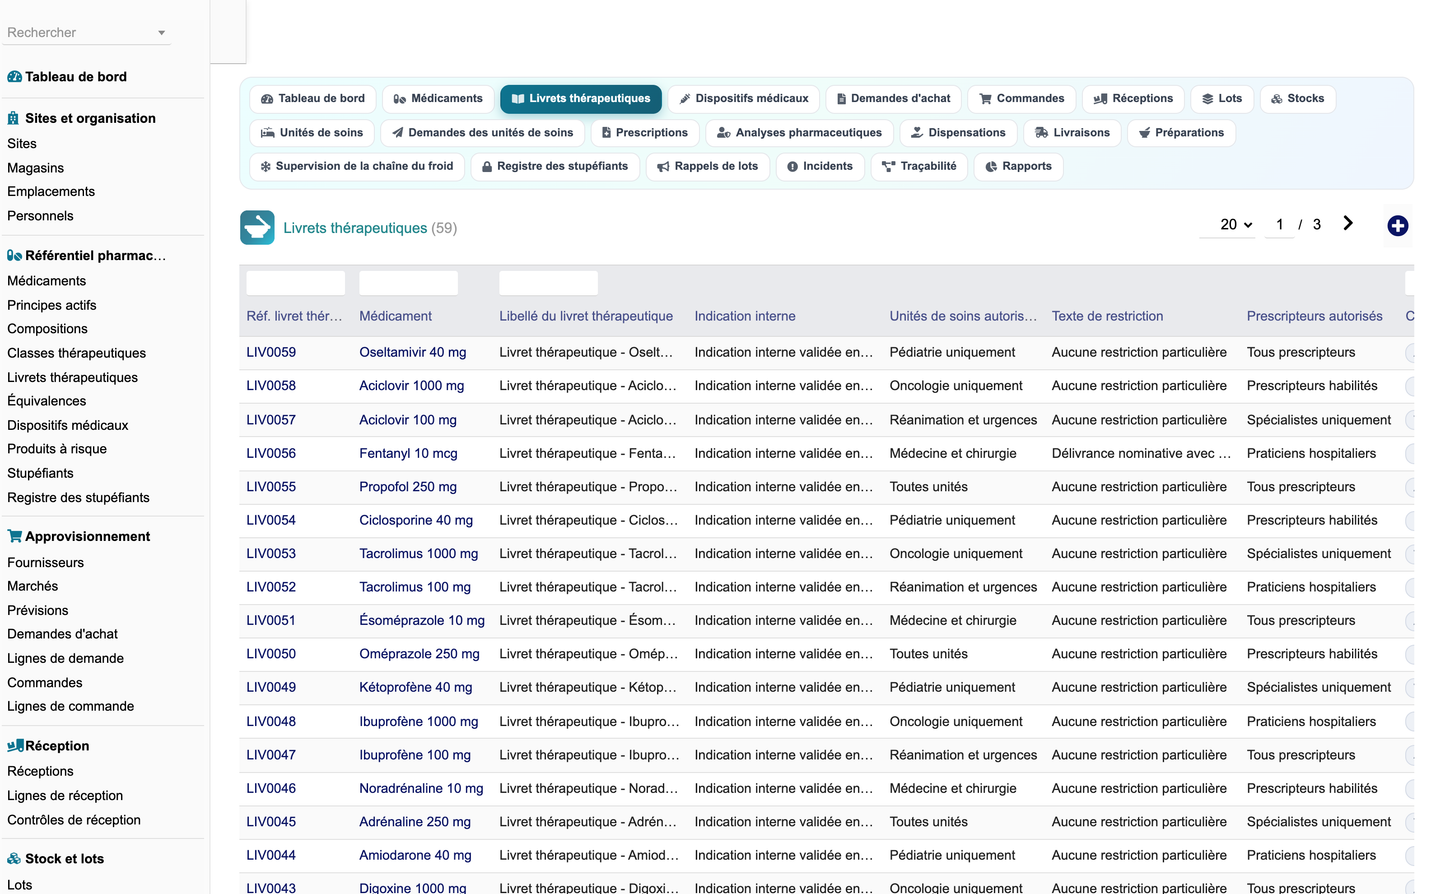The image size is (1445, 894).
Task: Open the Stocks tab
Action: pyautogui.click(x=1298, y=99)
